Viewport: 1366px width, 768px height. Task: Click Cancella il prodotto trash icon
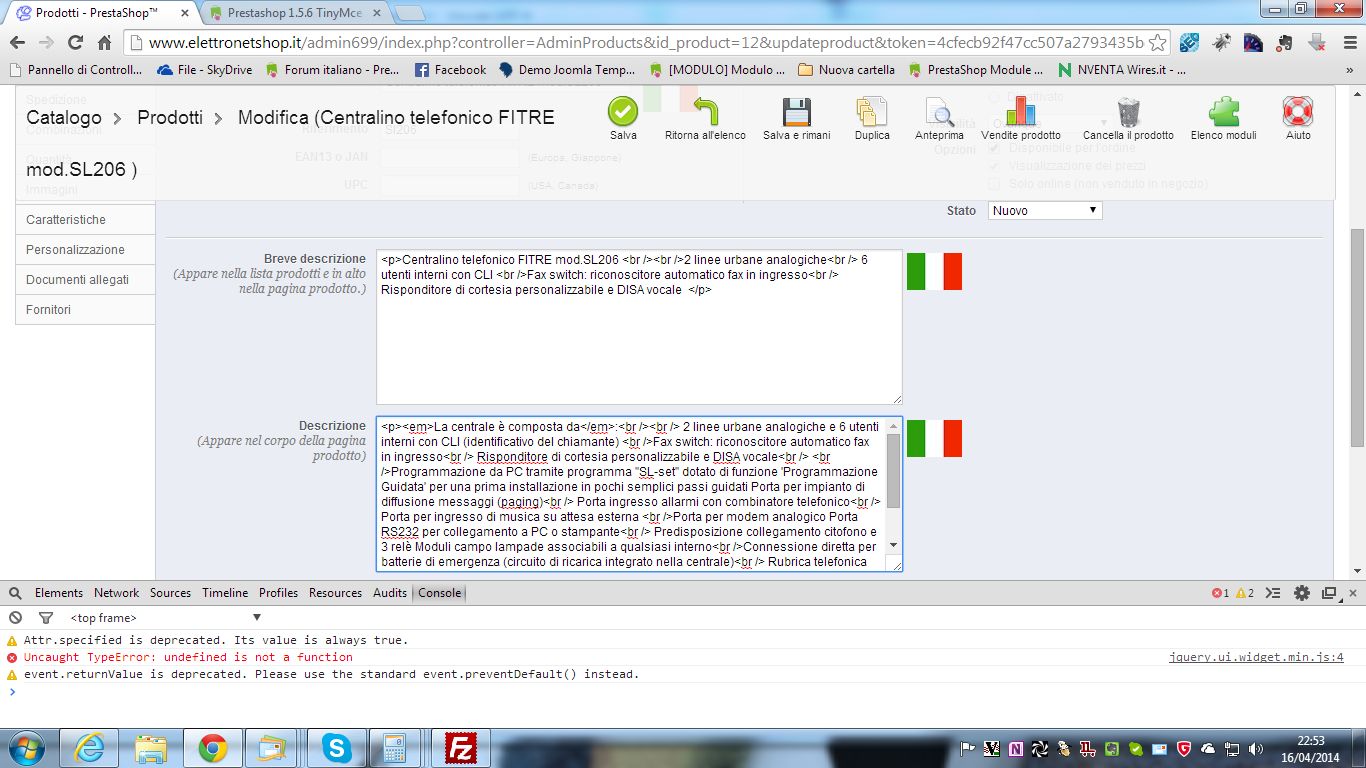1128,111
